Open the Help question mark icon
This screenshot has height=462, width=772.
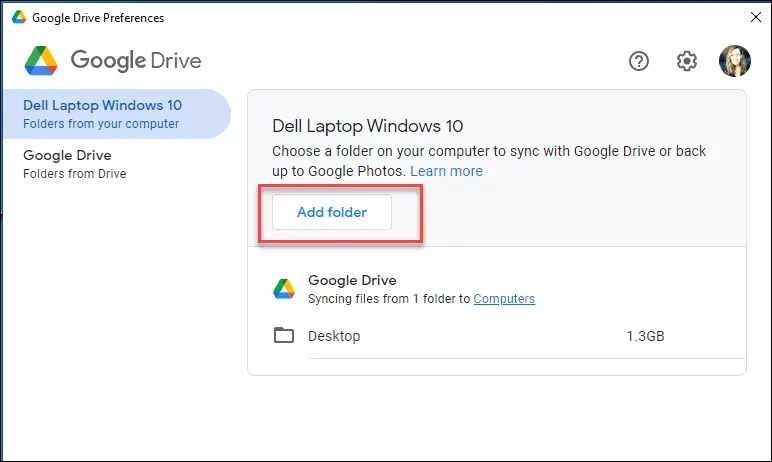[639, 61]
